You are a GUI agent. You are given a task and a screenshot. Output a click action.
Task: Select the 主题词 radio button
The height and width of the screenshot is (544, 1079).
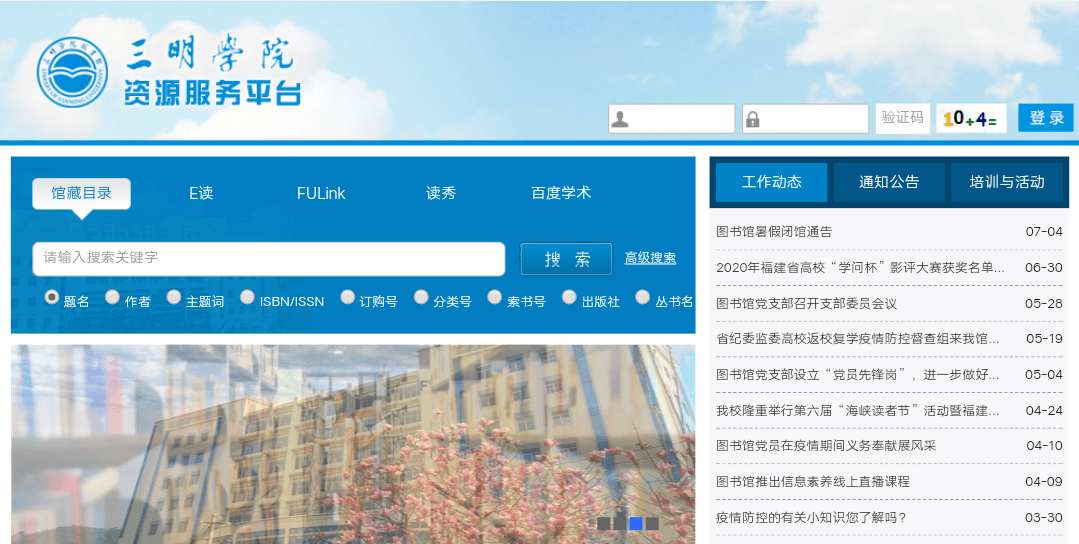coord(173,297)
